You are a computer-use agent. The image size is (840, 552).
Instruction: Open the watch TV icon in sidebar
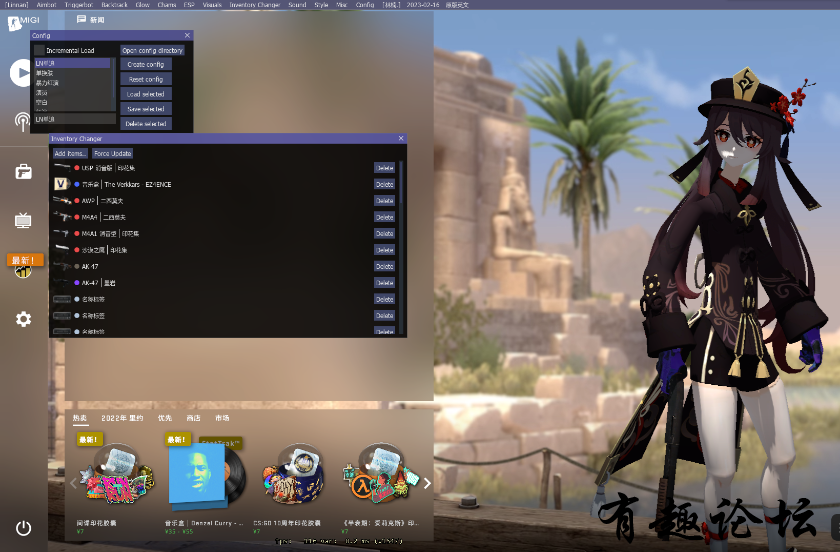tap(22, 220)
